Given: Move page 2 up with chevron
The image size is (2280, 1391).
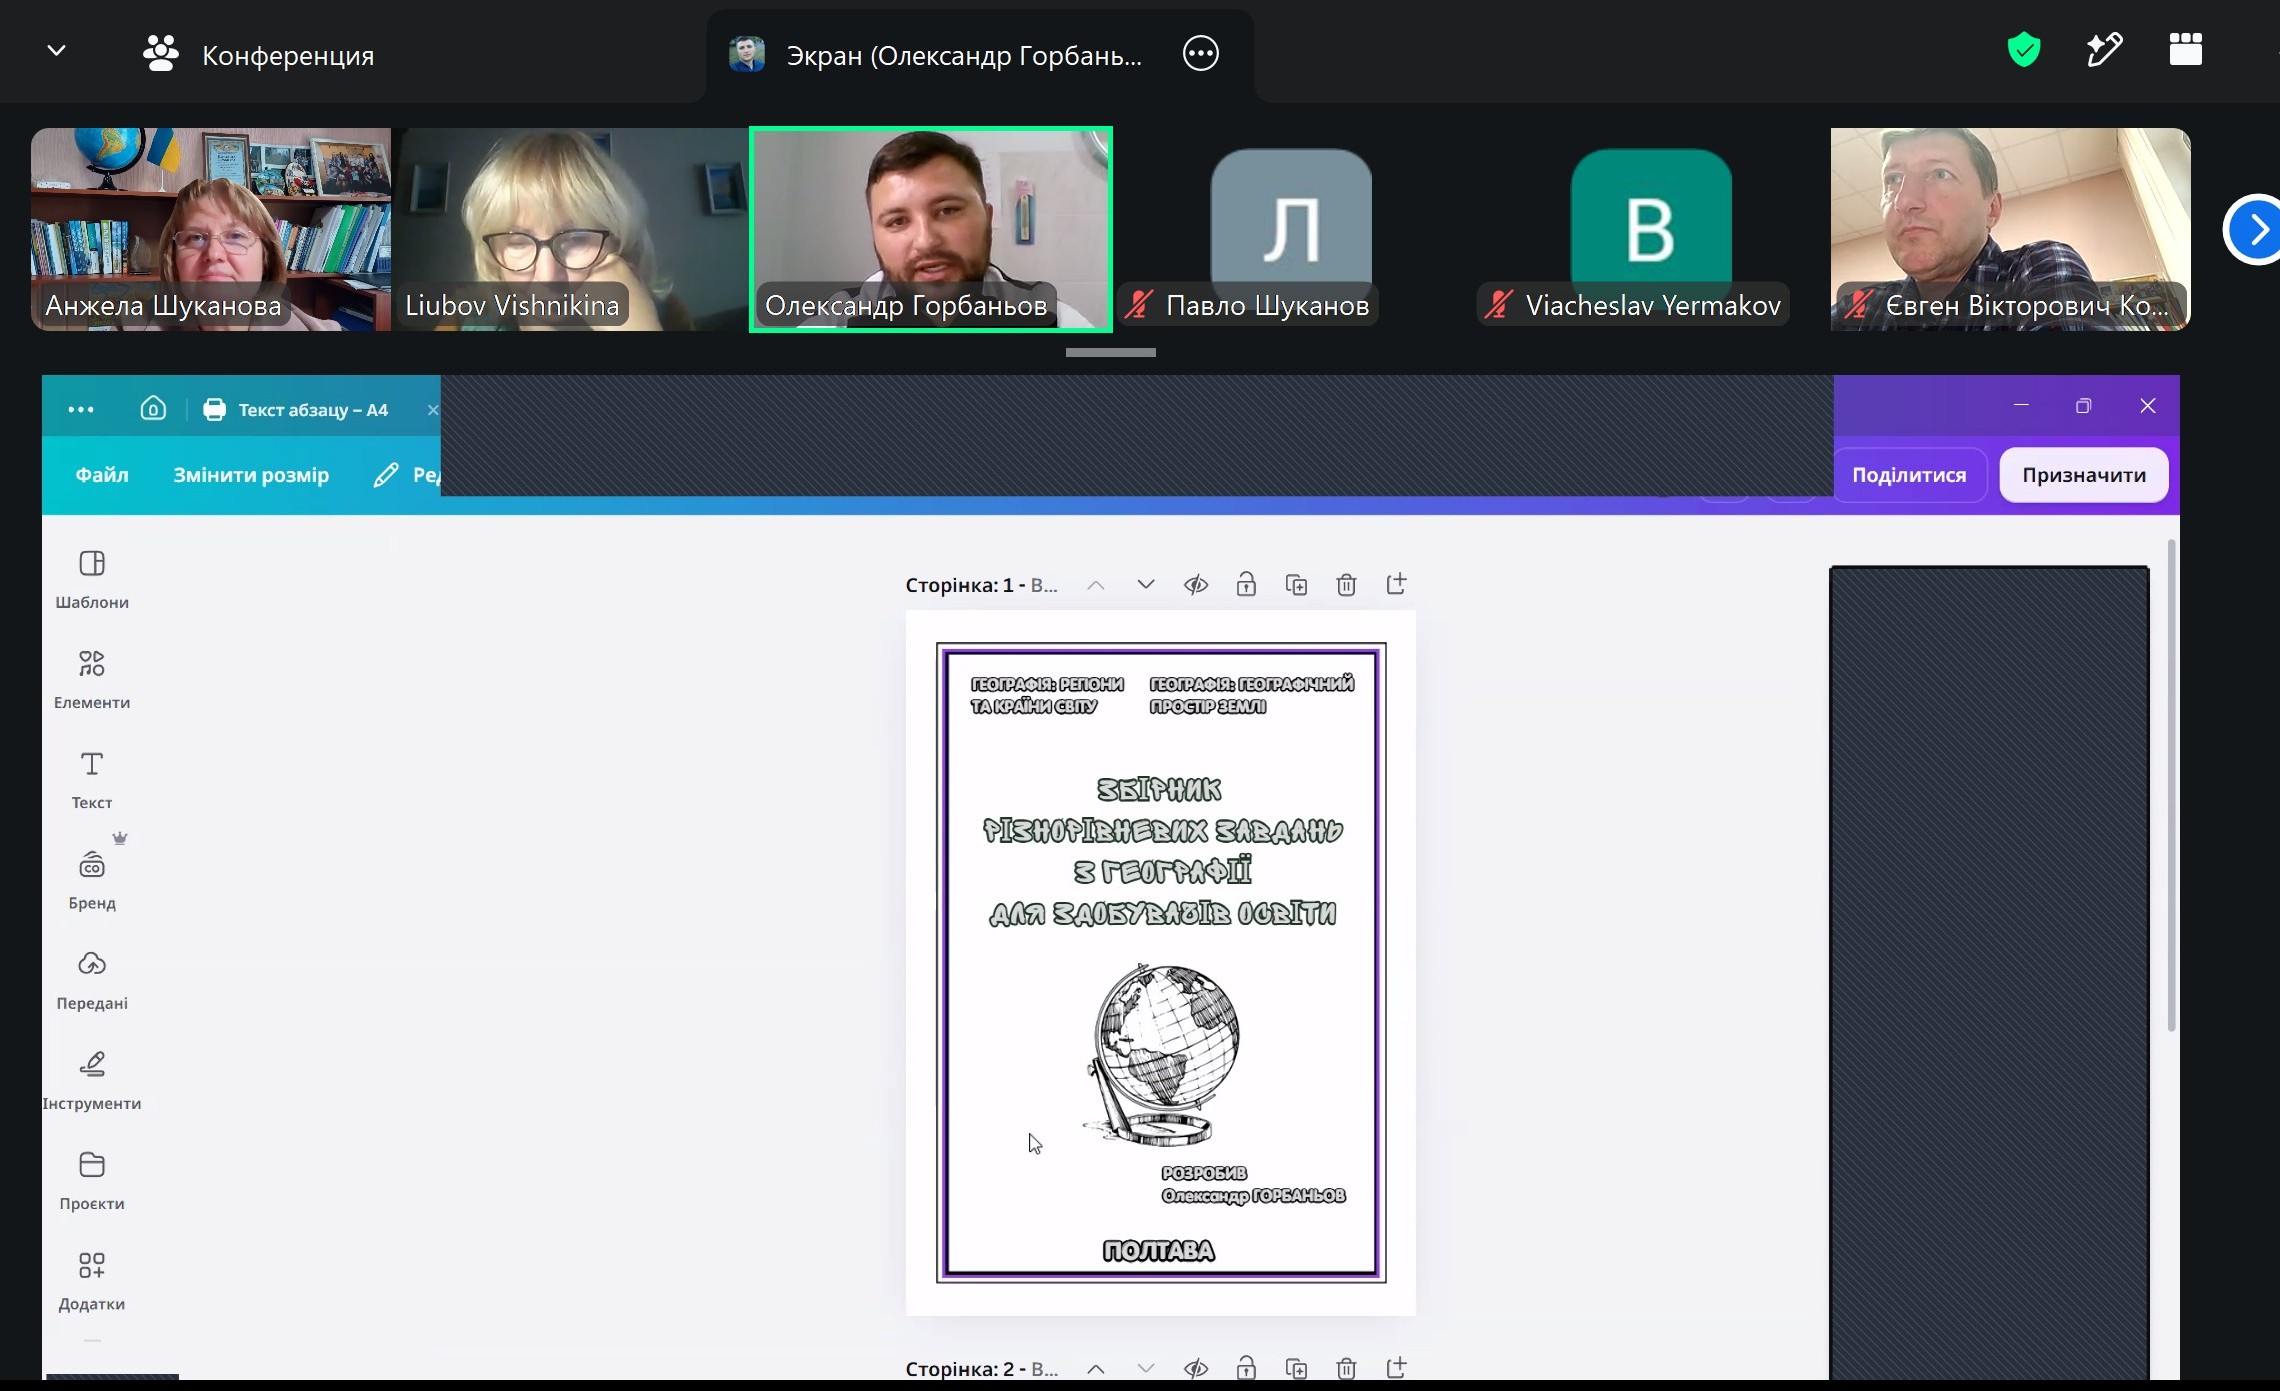Looking at the screenshot, I should (x=1096, y=1368).
